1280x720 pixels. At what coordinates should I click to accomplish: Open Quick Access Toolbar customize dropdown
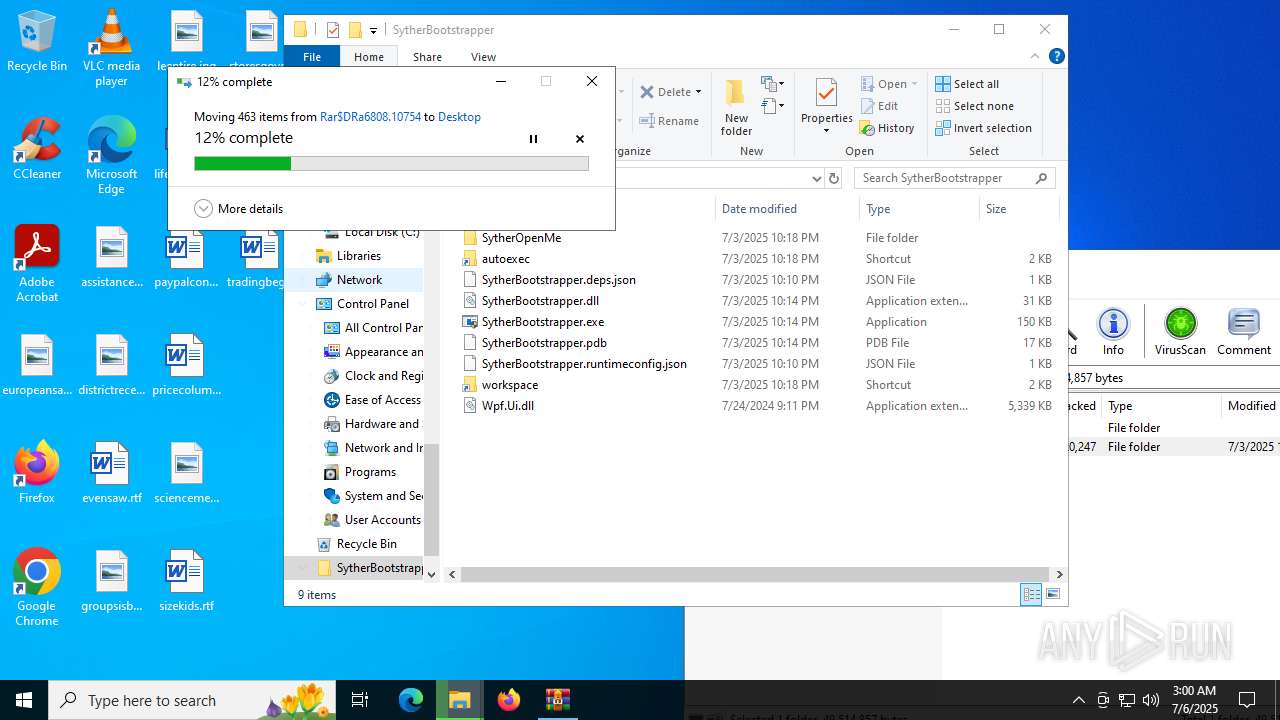[x=373, y=31]
